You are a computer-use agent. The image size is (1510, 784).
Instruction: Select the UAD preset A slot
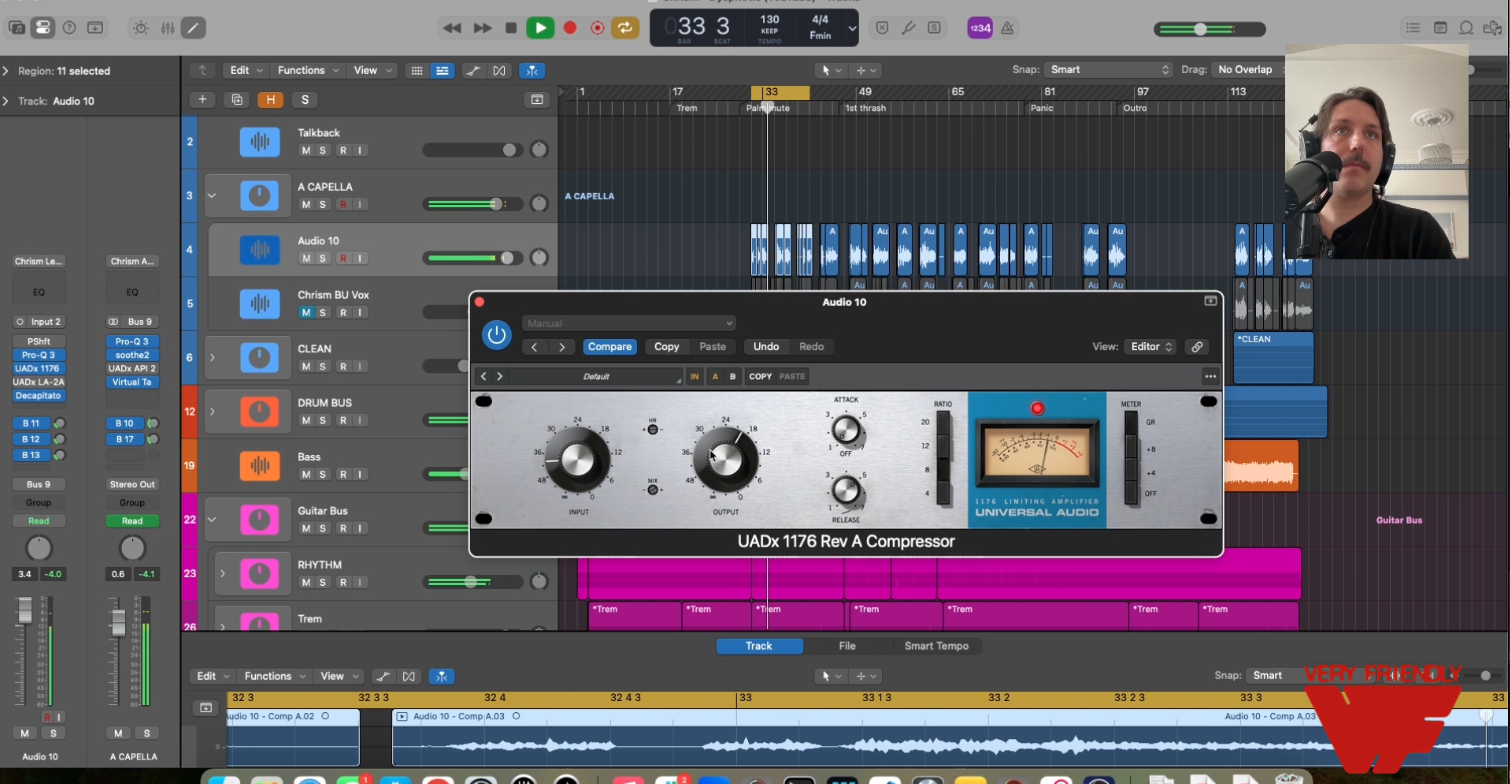coord(714,377)
